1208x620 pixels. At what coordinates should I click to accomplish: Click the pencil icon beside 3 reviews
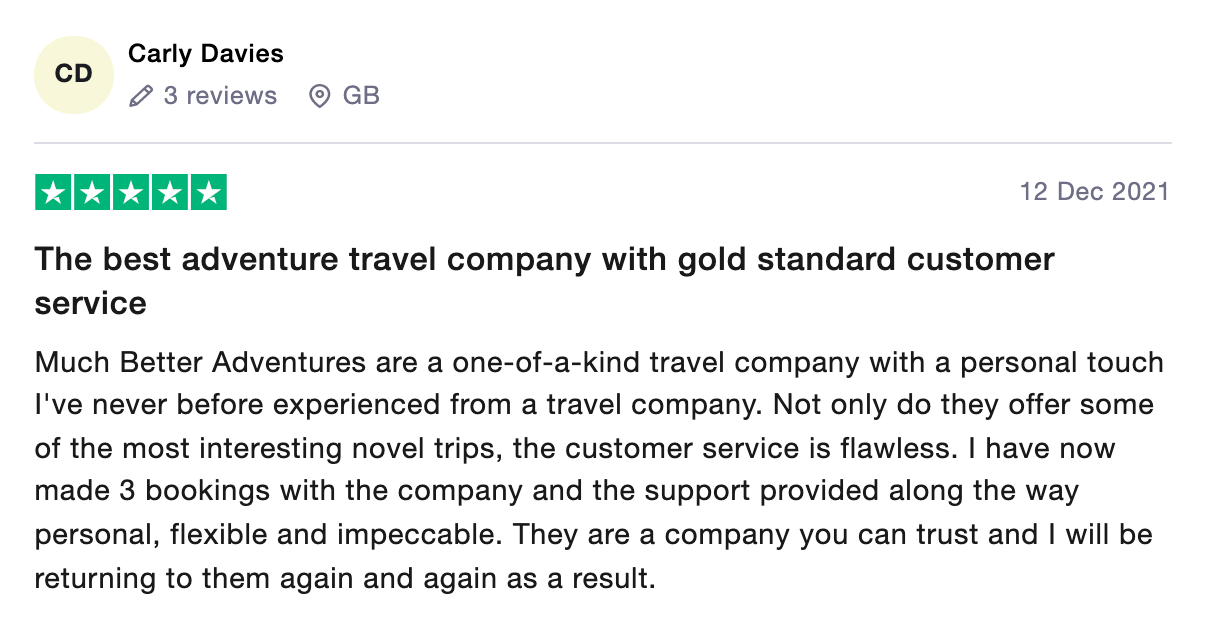[141, 96]
